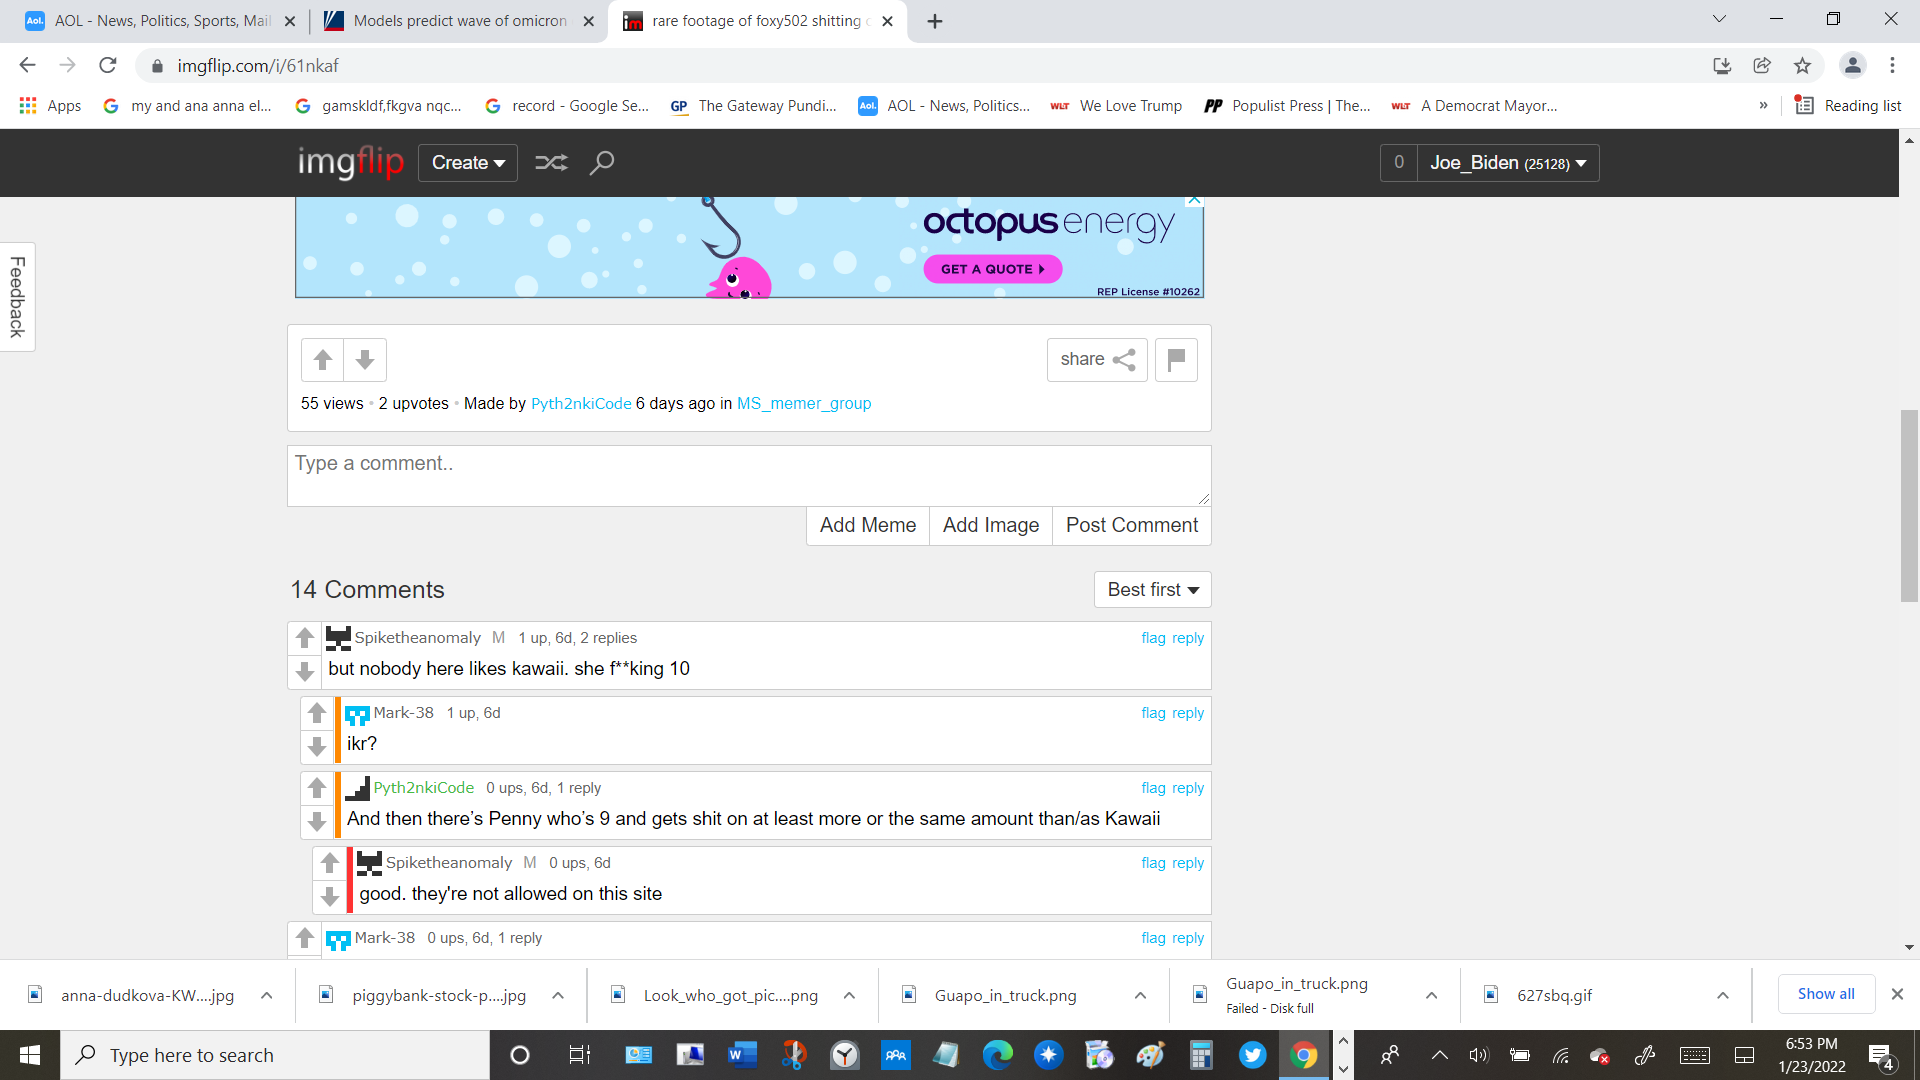Open Word from the taskbar
1920x1080 pixels.
coord(742,1055)
